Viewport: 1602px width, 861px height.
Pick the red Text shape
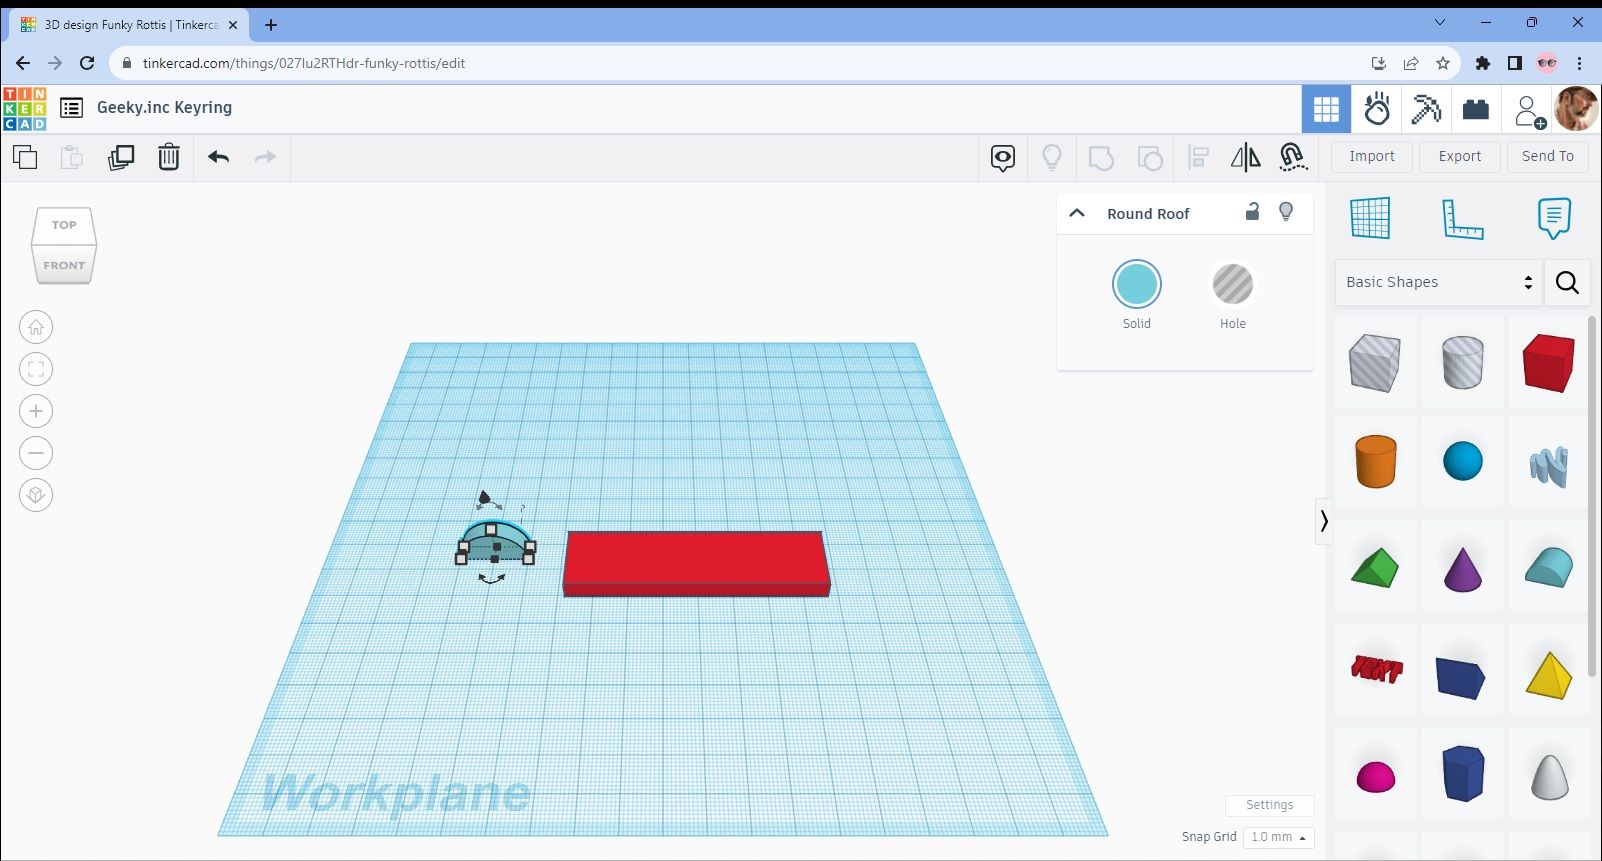click(1376, 669)
